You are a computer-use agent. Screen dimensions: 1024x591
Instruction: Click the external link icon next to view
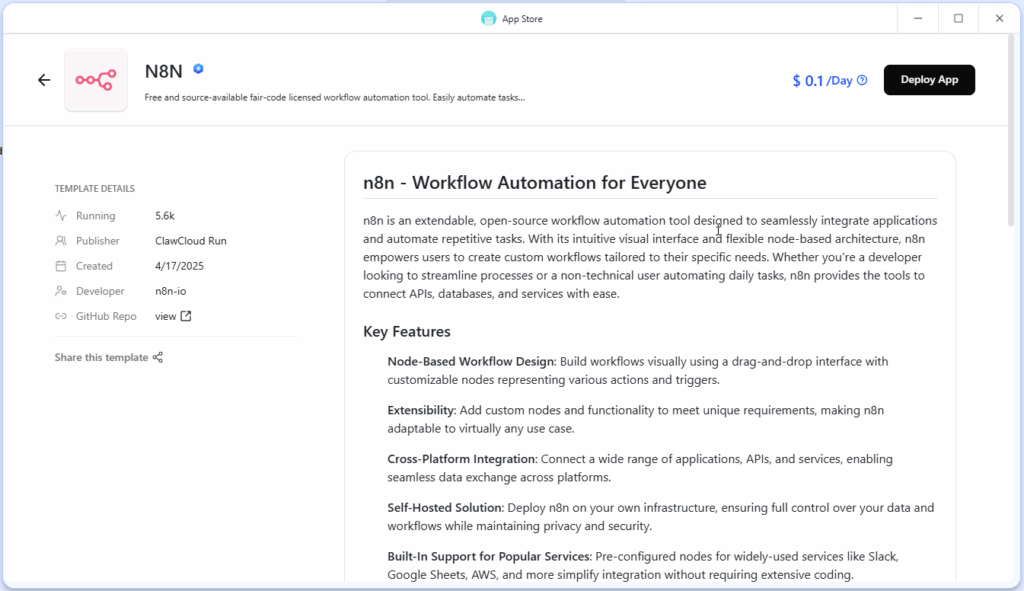point(186,316)
